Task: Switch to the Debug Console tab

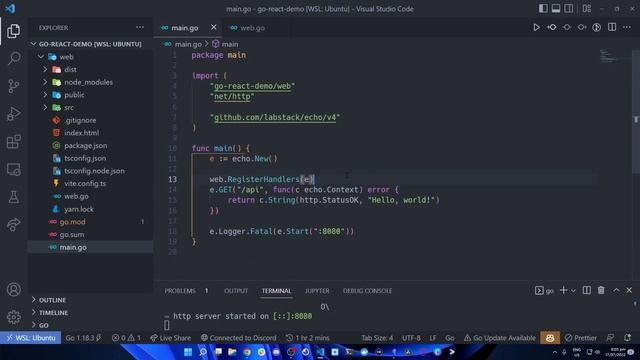Action: coord(367,291)
